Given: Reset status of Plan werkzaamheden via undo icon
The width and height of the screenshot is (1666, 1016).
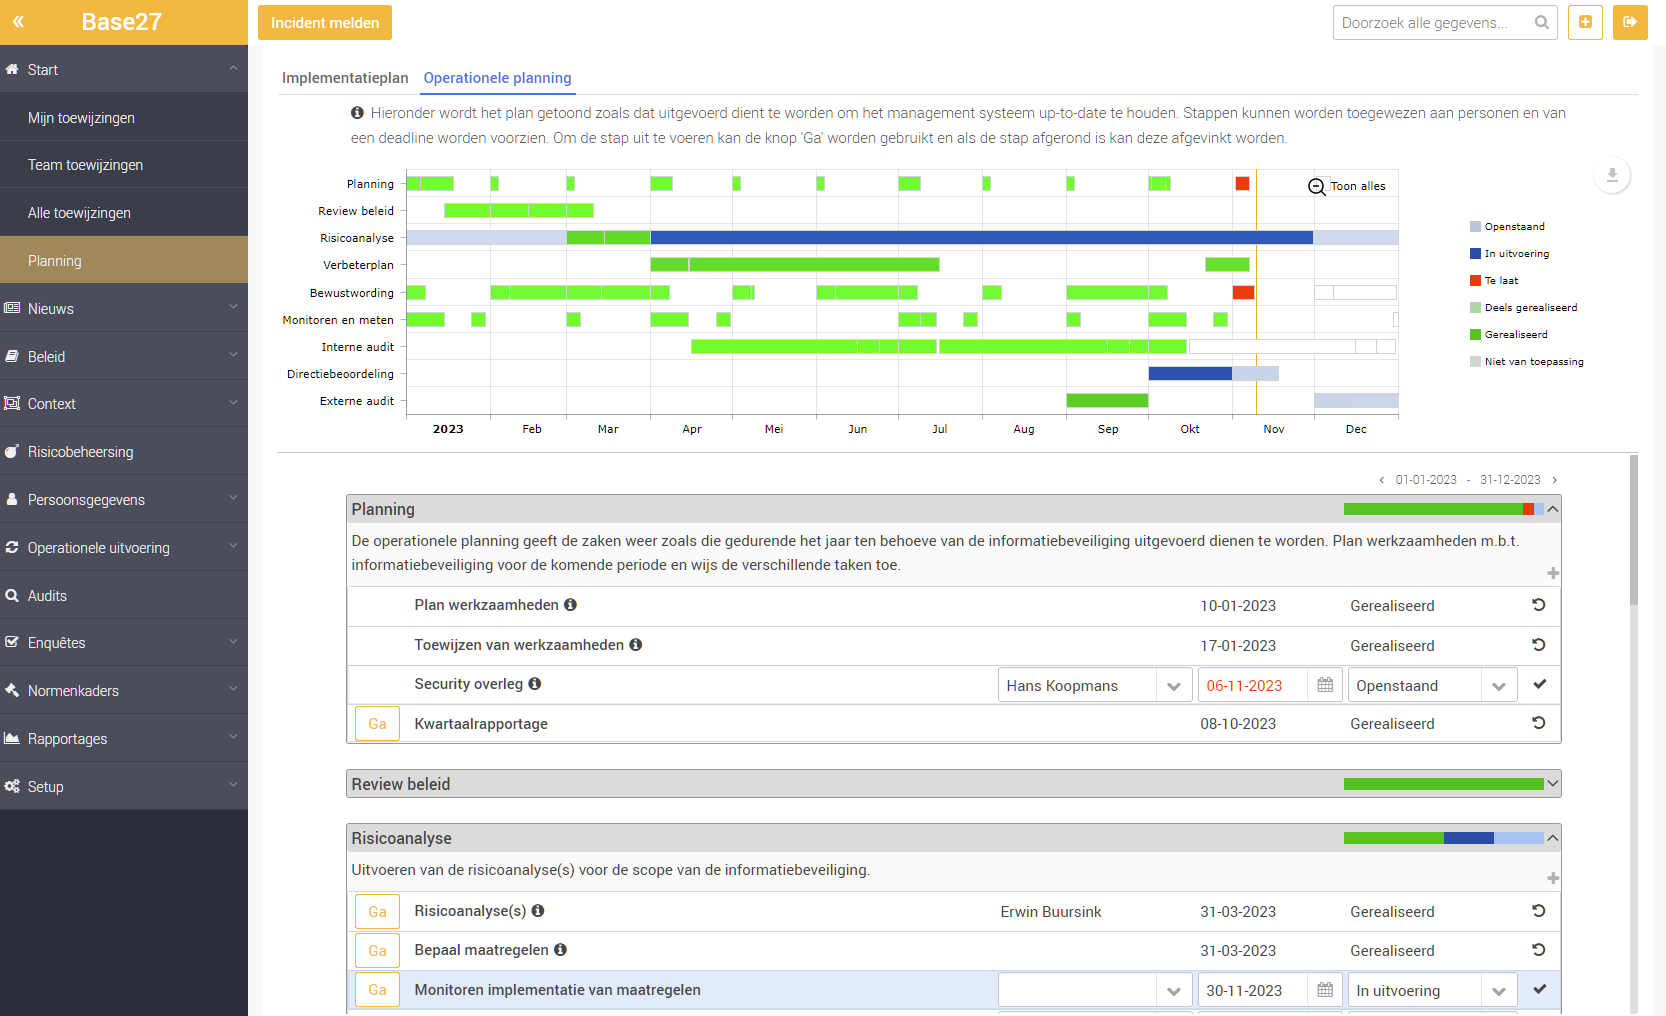Looking at the screenshot, I should tap(1539, 605).
